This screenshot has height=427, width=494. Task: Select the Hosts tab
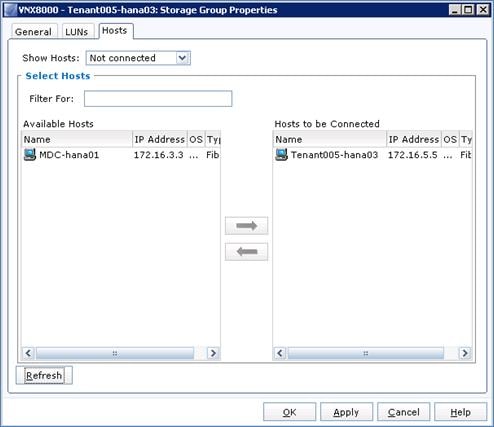tap(115, 31)
